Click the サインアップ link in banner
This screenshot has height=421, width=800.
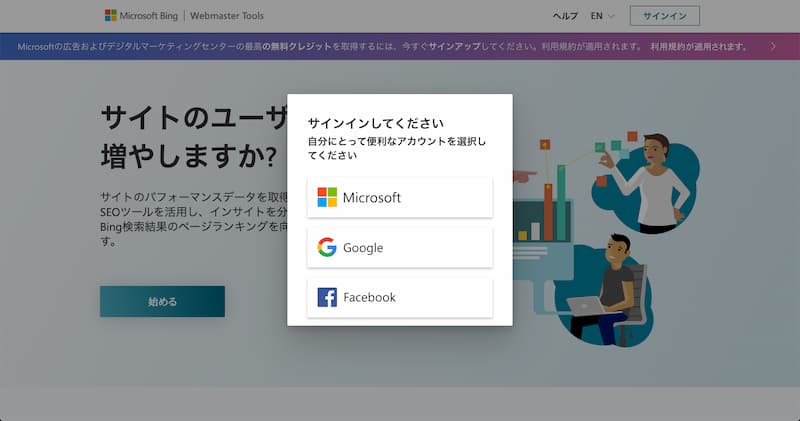click(x=455, y=46)
